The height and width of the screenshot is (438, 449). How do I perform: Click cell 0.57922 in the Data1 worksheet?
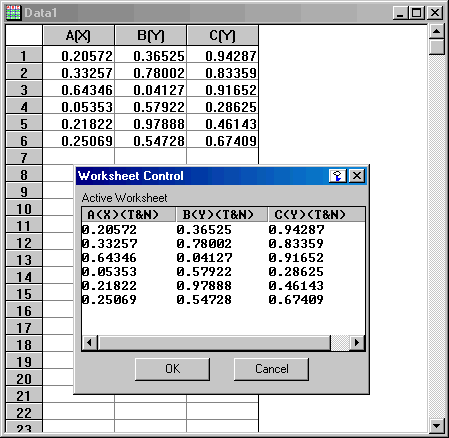(151, 106)
